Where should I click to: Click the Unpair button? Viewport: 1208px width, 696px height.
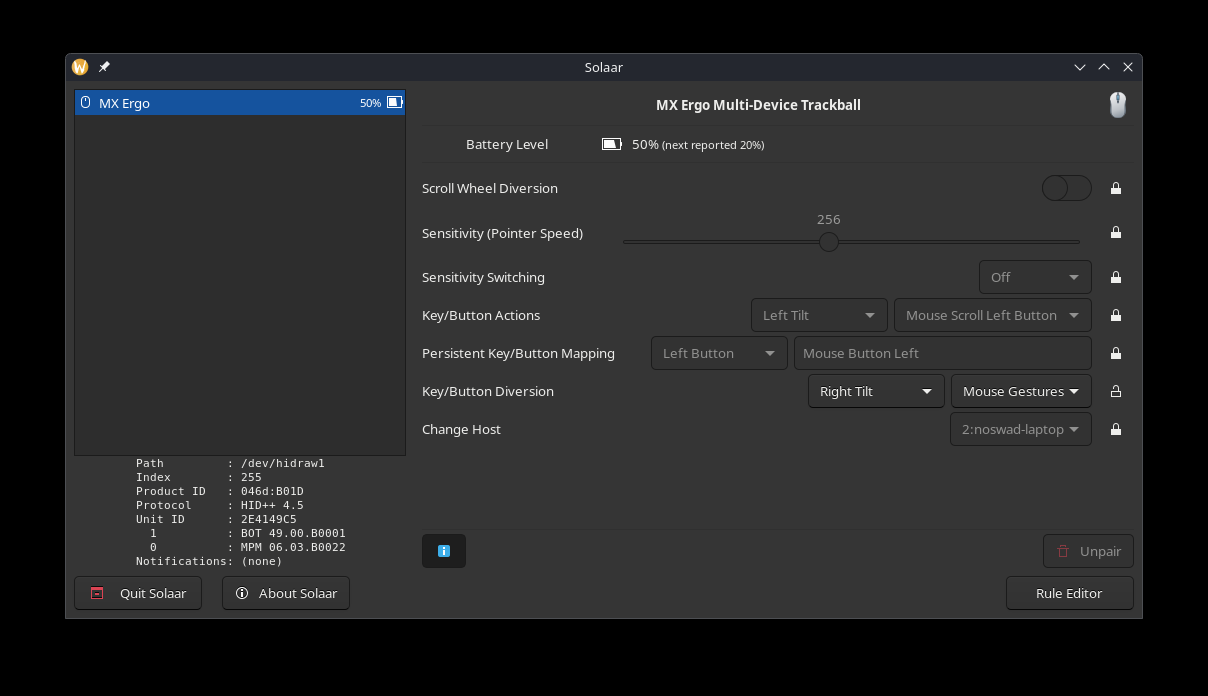[x=1088, y=551]
